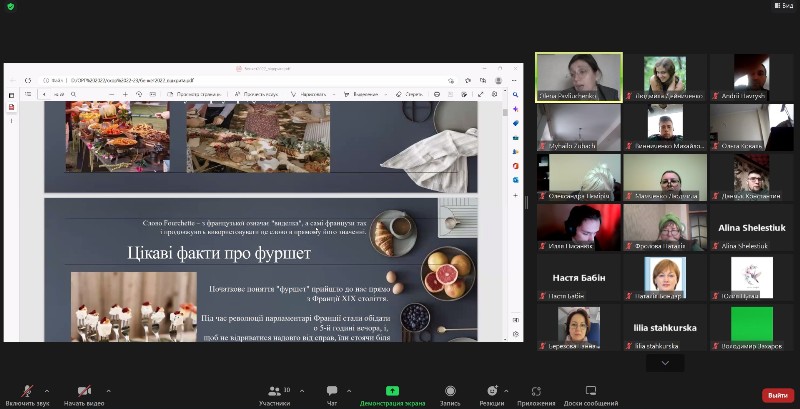Click the green encryption shield icon

point(11,6)
